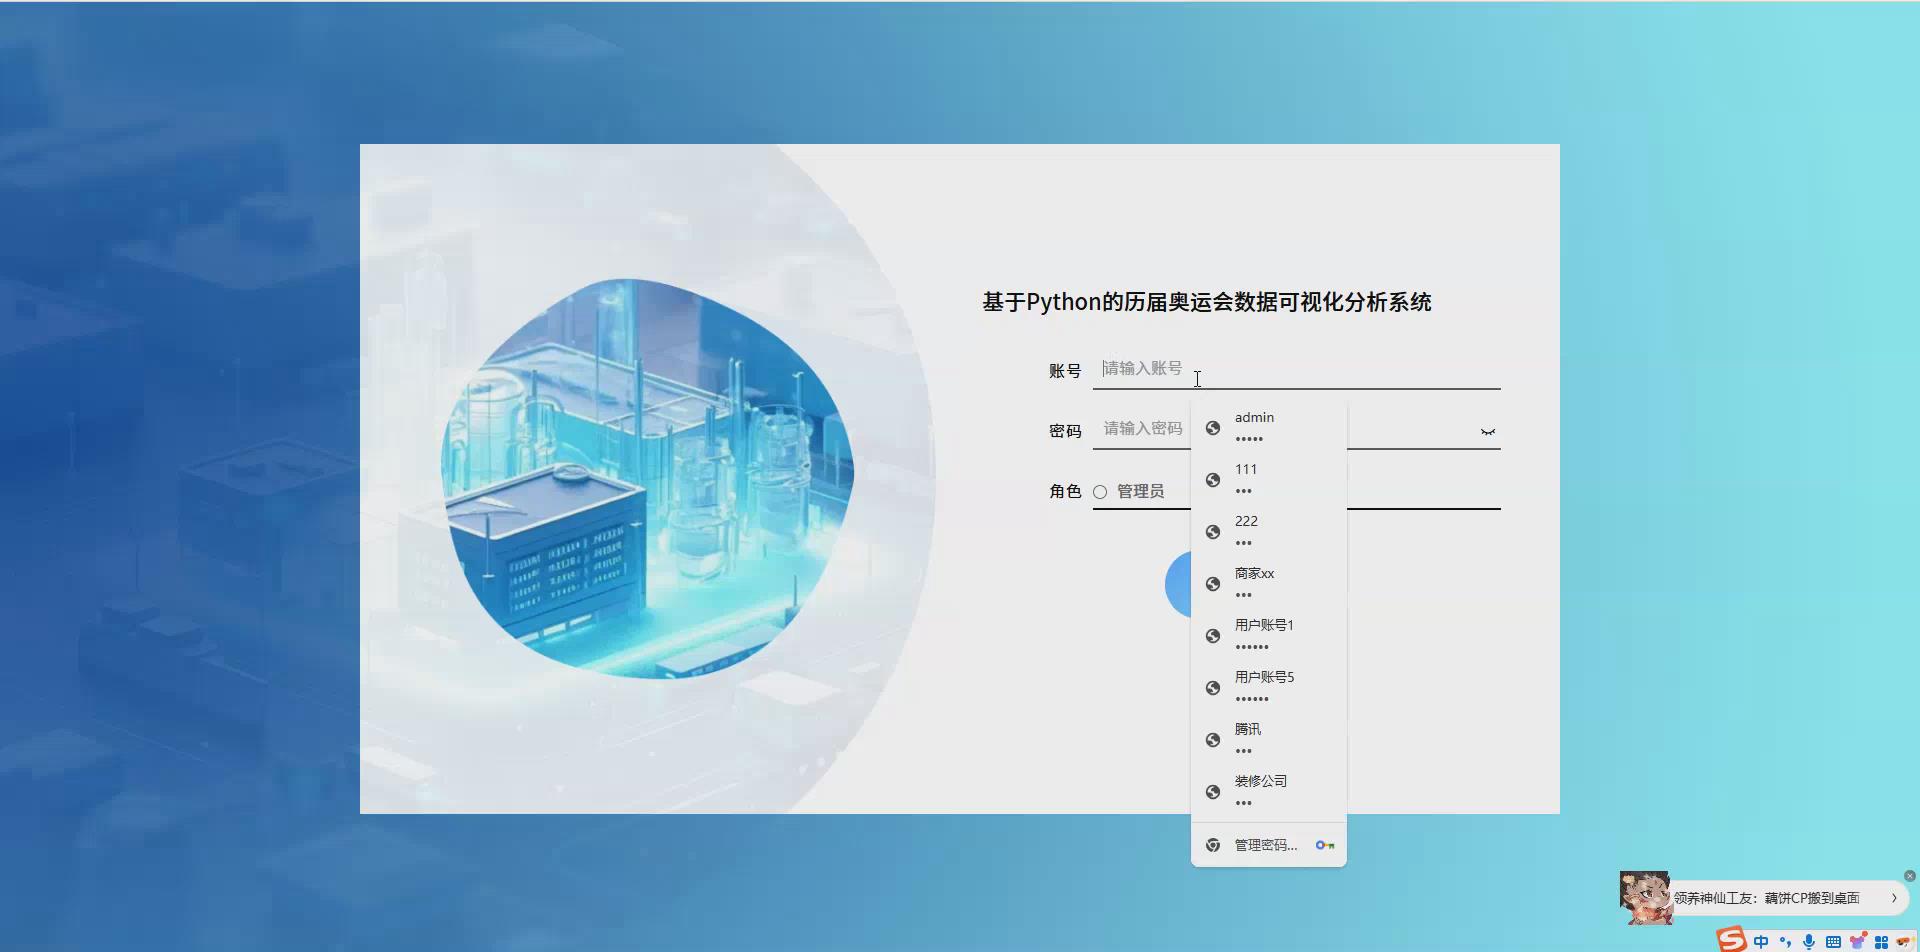The height and width of the screenshot is (952, 1920).
Task: Click the punctuation mode icon in input bar
Action: pyautogui.click(x=1785, y=940)
